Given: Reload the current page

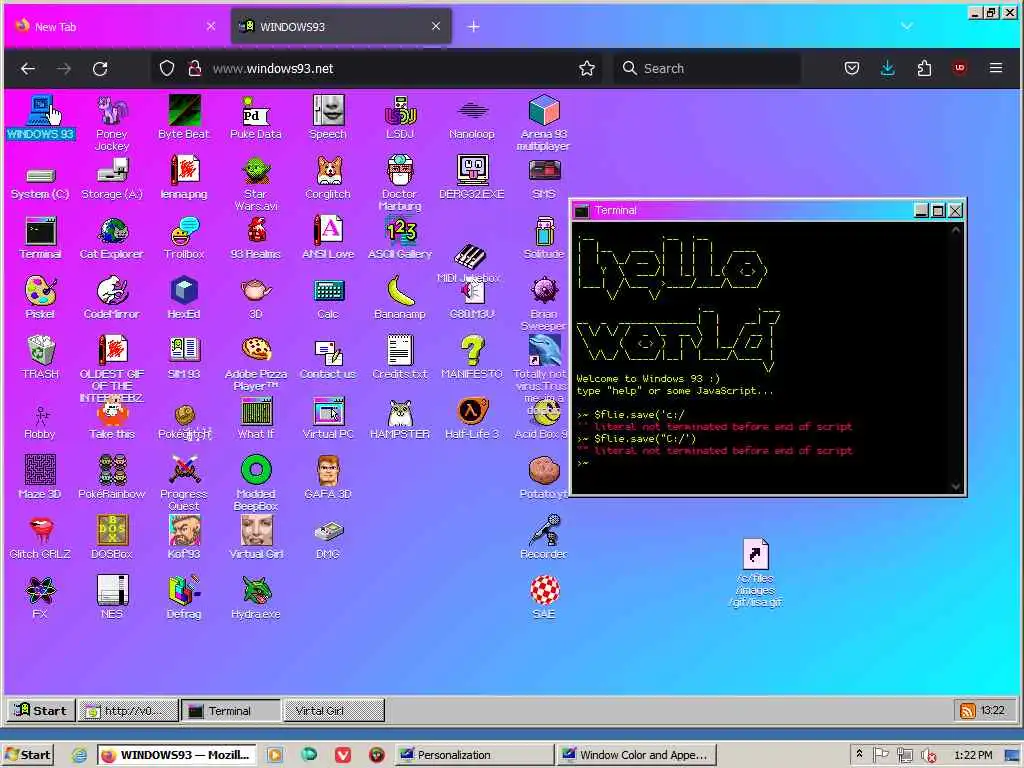Looking at the screenshot, I should coord(100,69).
